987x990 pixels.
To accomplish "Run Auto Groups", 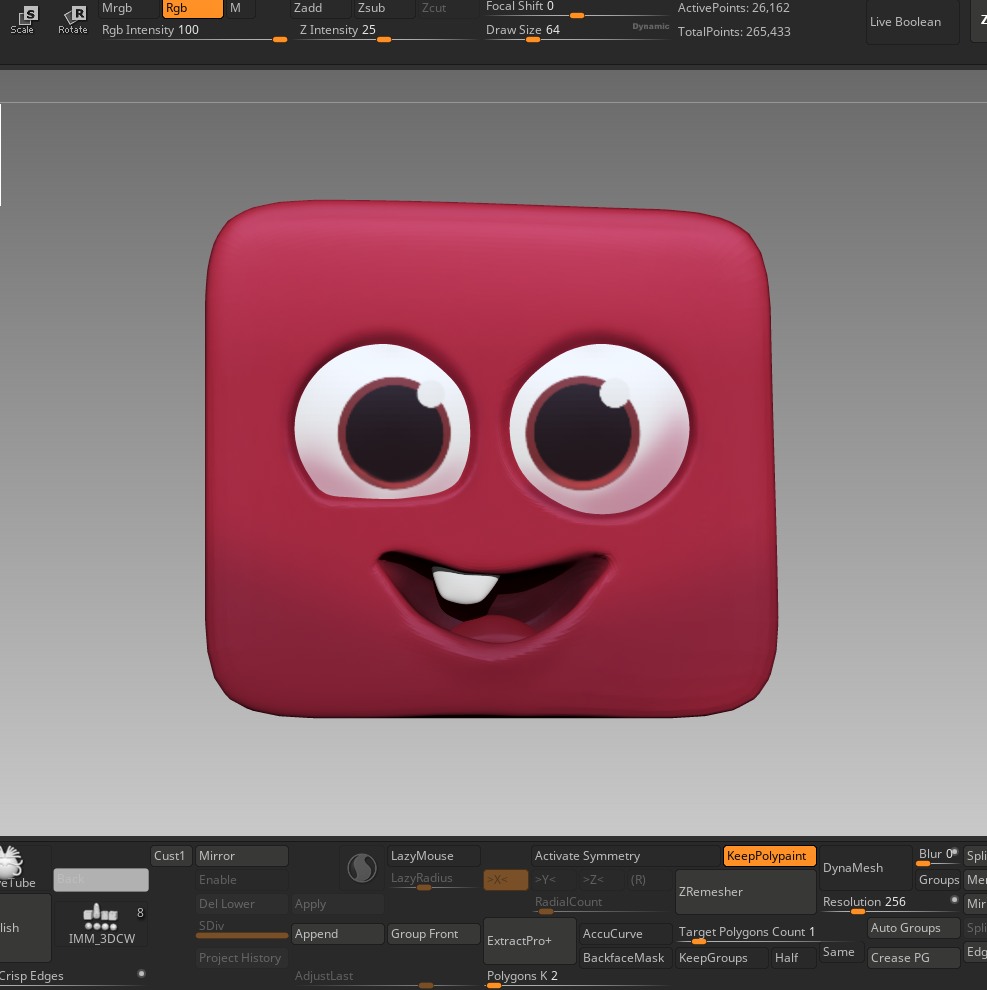I will pyautogui.click(x=913, y=927).
